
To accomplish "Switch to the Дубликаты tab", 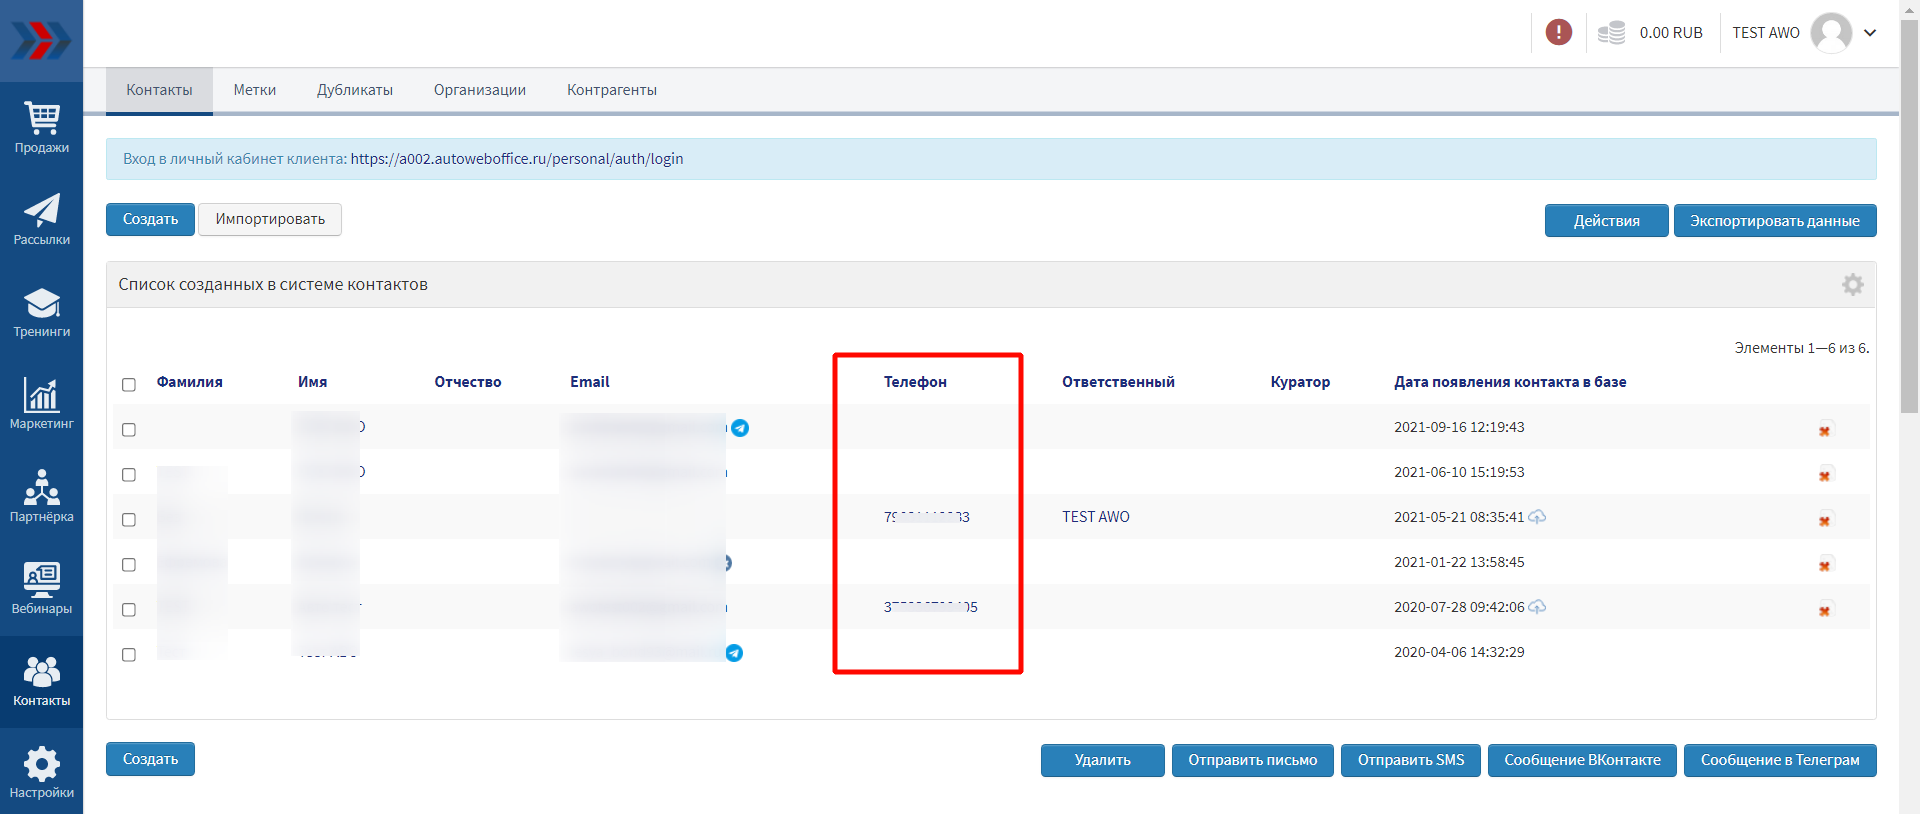I will click(x=354, y=90).
